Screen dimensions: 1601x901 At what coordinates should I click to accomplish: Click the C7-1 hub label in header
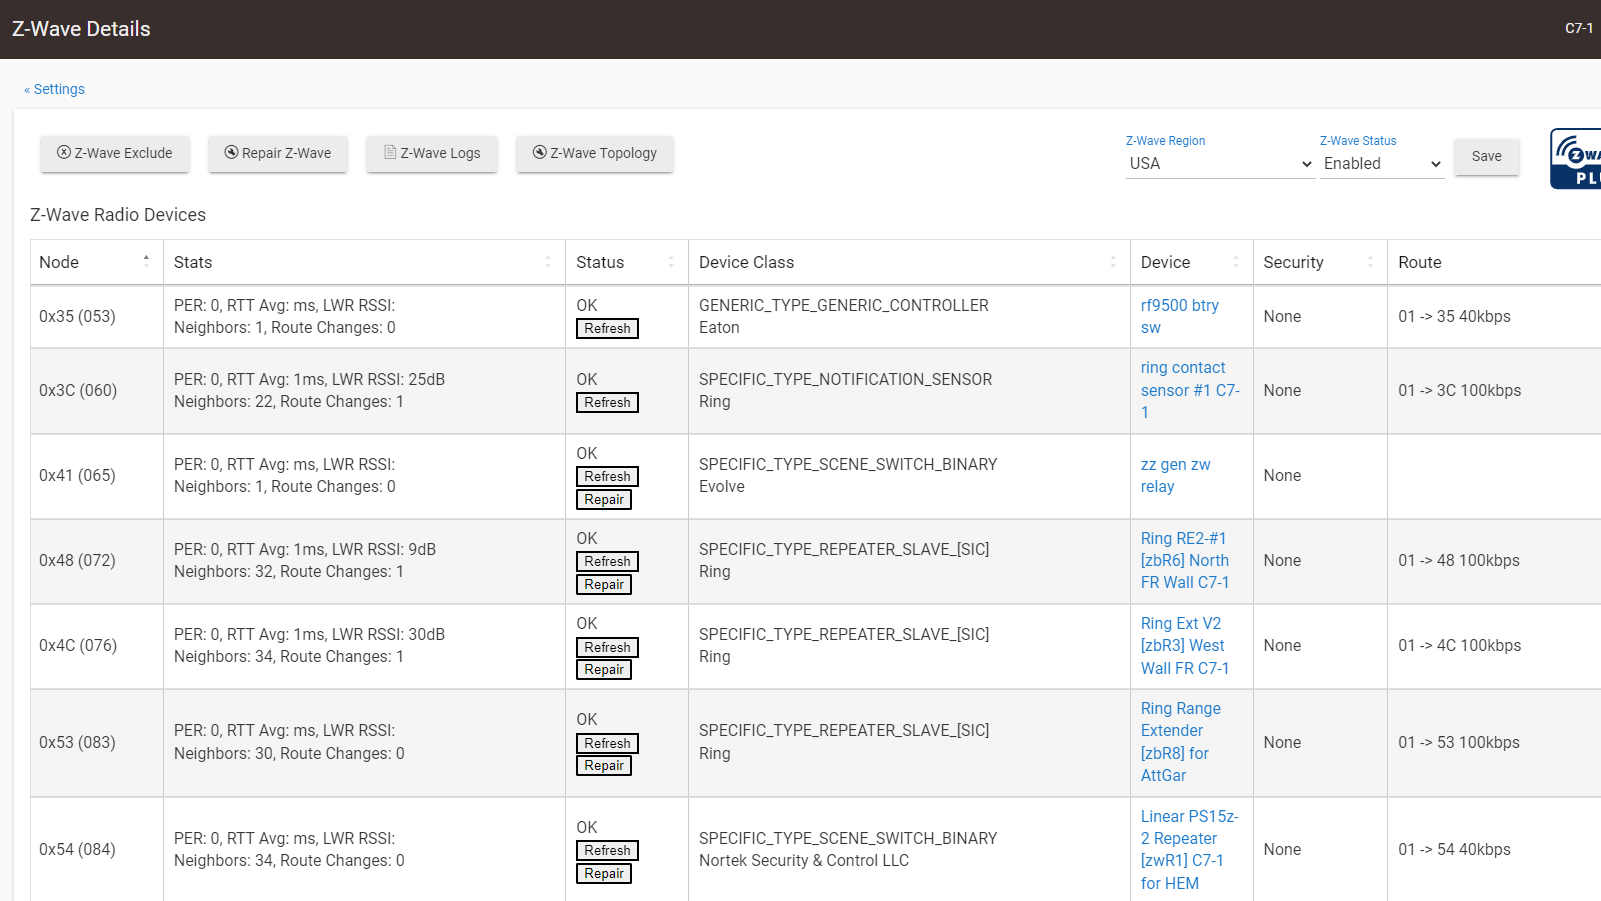pyautogui.click(x=1577, y=28)
